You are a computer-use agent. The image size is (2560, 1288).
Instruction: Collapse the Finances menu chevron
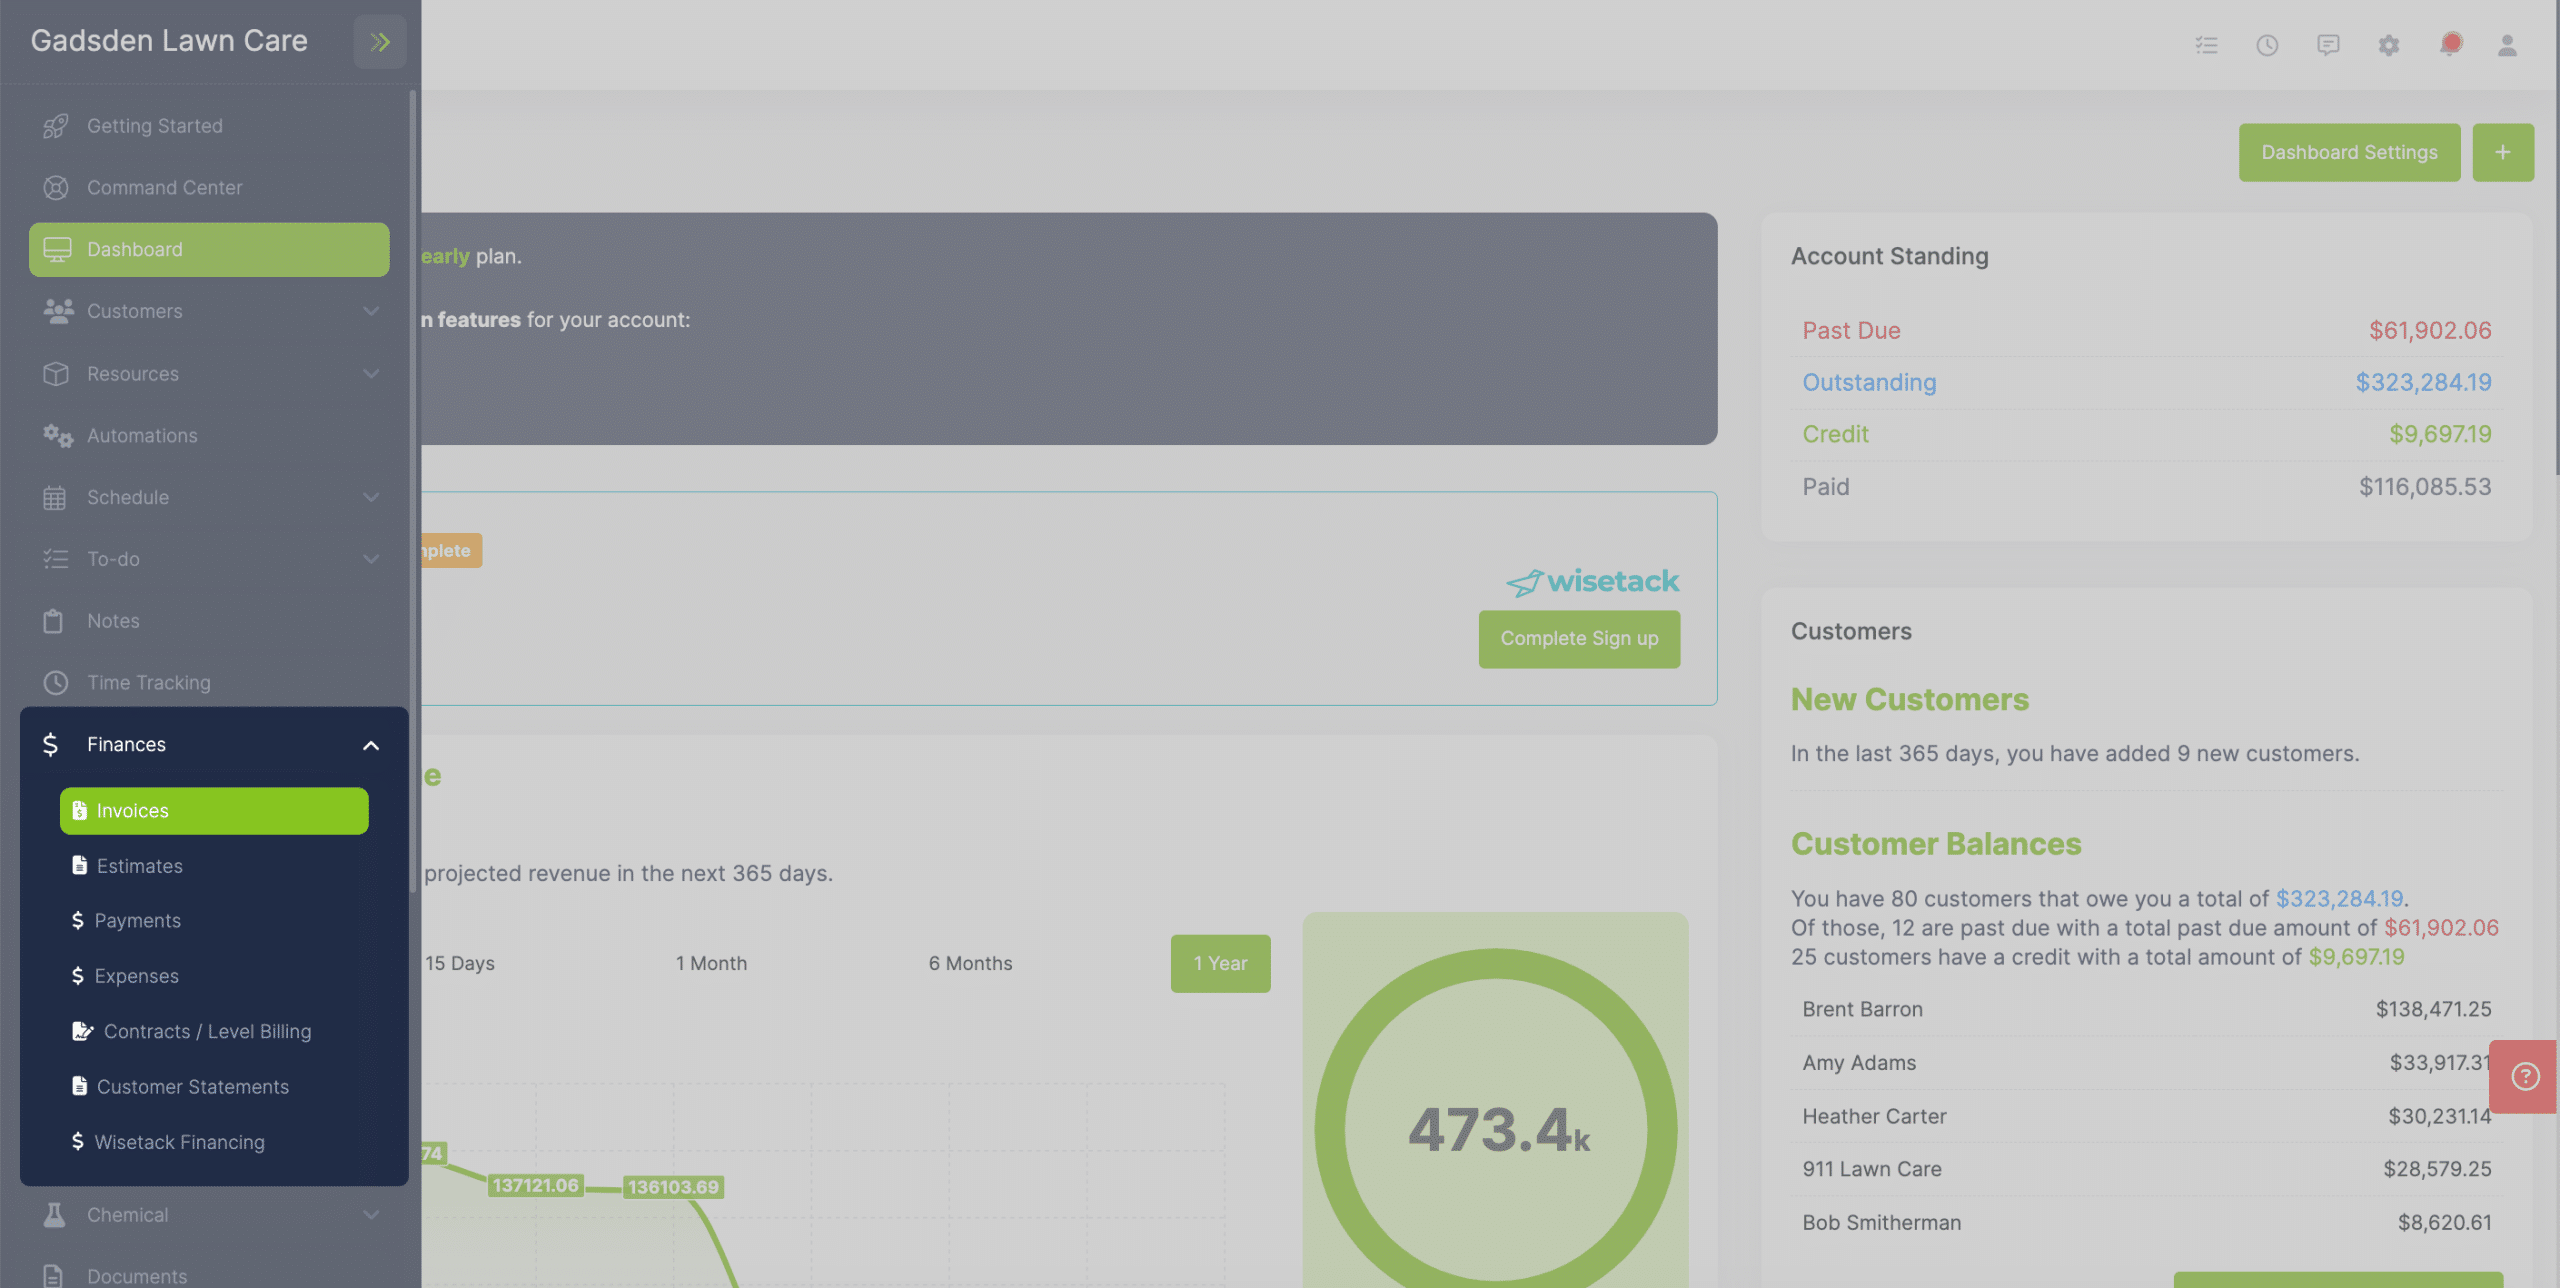pos(371,745)
